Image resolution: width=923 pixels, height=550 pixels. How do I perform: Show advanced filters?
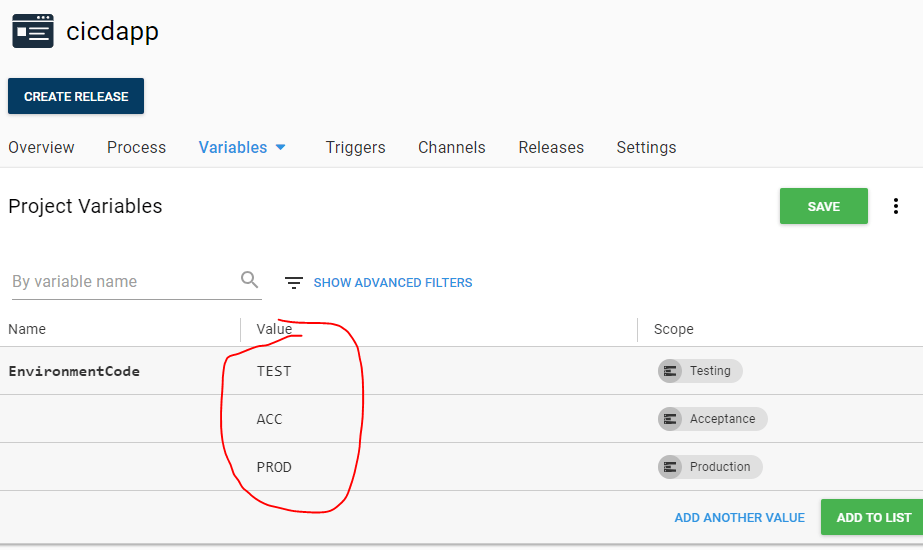(392, 283)
